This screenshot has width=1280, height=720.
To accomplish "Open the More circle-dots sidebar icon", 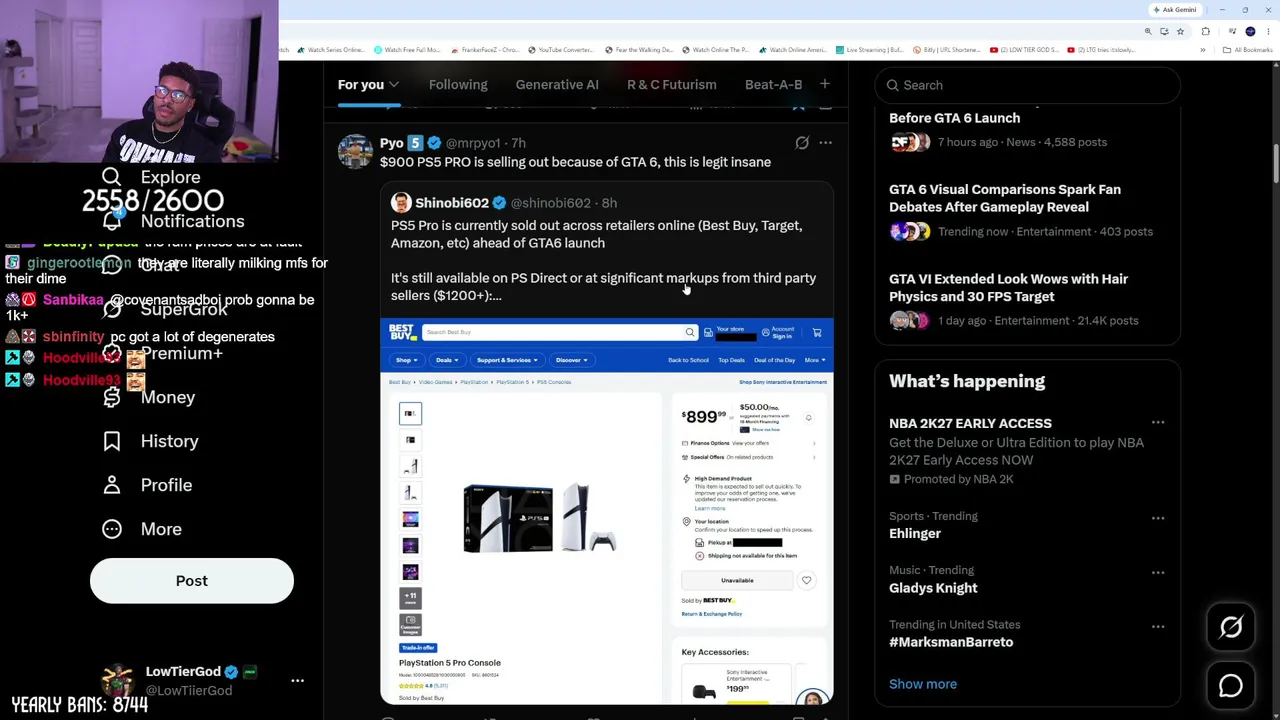I will pos(111,529).
